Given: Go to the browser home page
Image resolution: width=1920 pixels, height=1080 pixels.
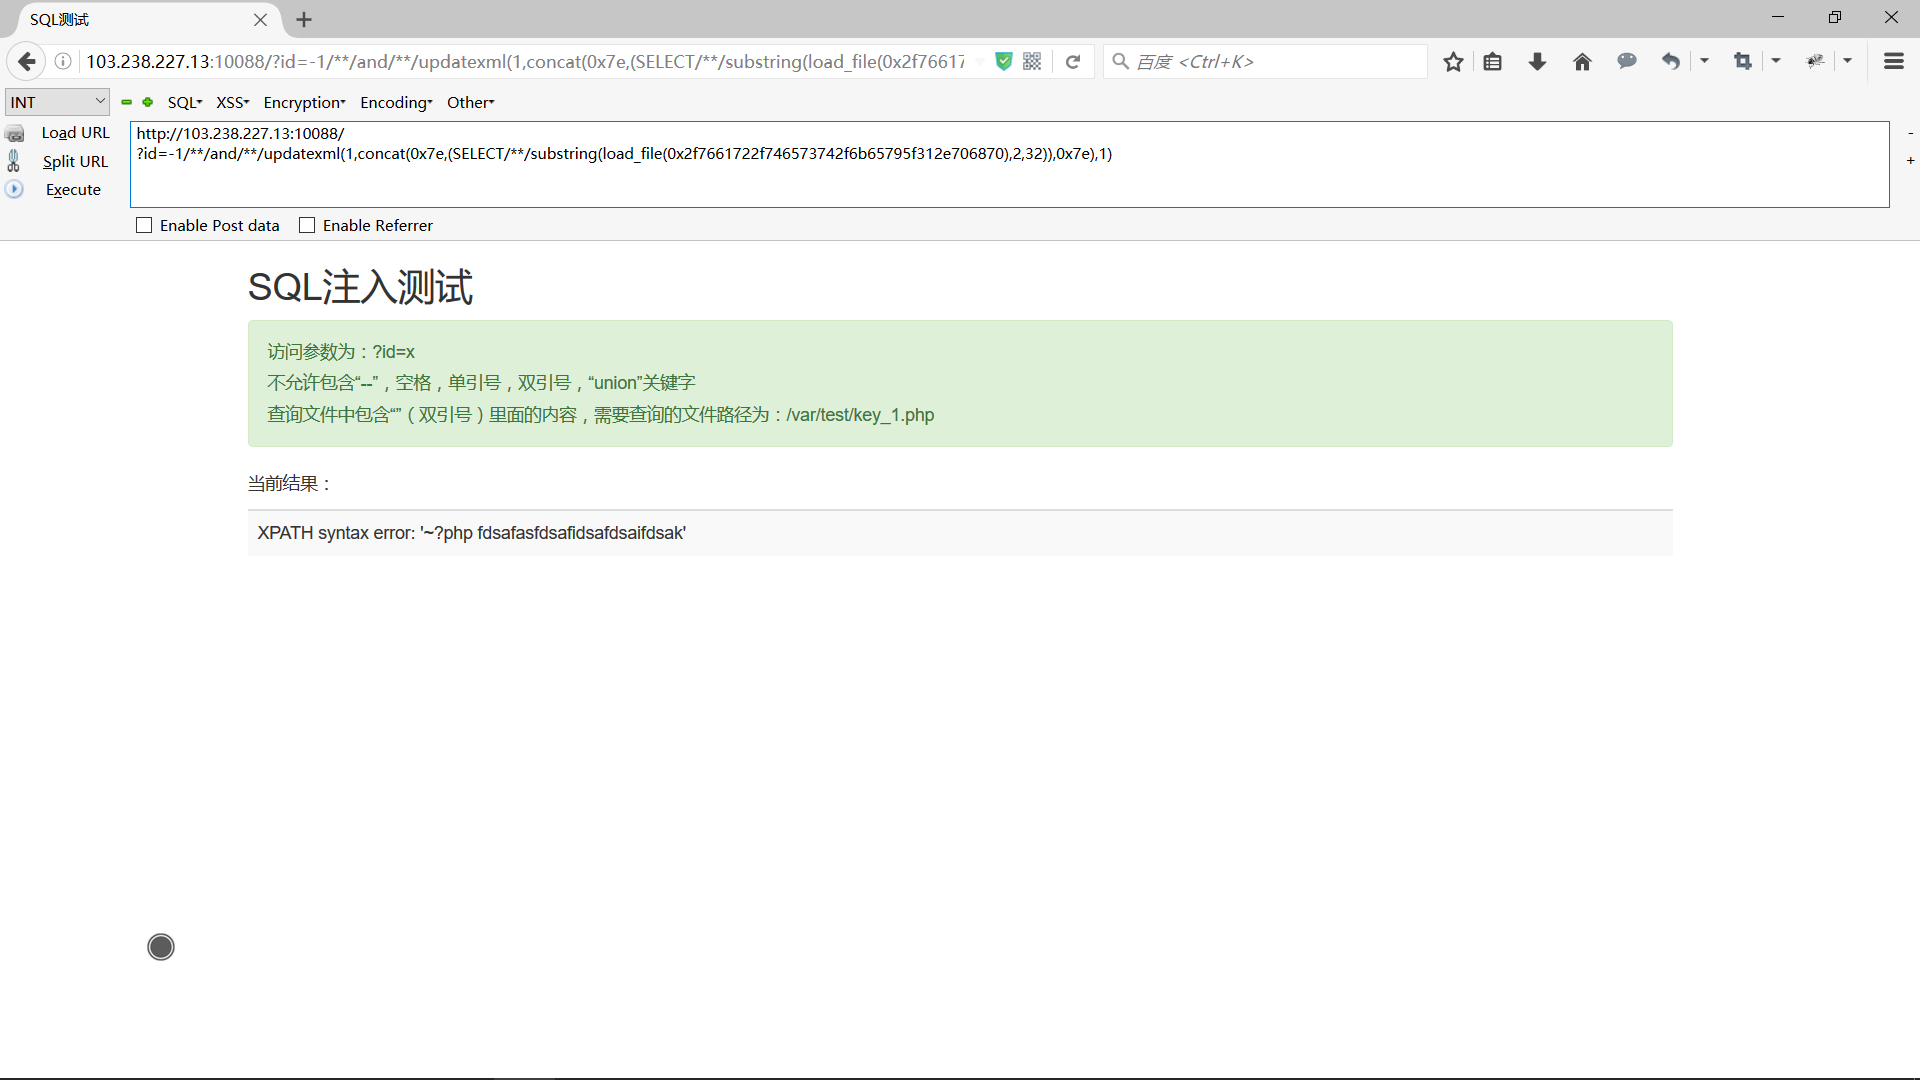Looking at the screenshot, I should tap(1582, 62).
